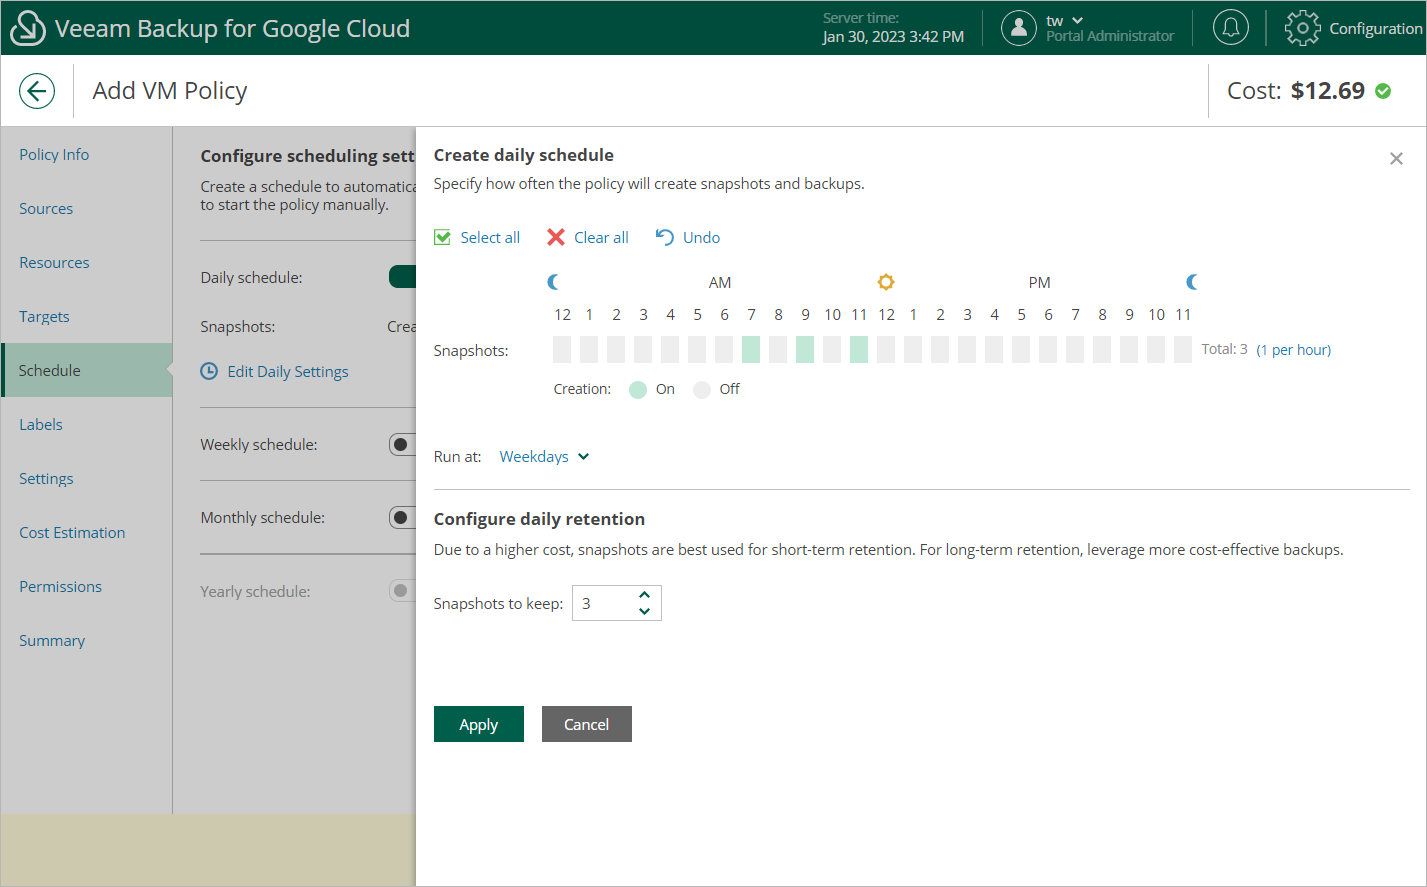The height and width of the screenshot is (887, 1427).
Task: Open the Run at Weekdays dropdown
Action: (544, 456)
